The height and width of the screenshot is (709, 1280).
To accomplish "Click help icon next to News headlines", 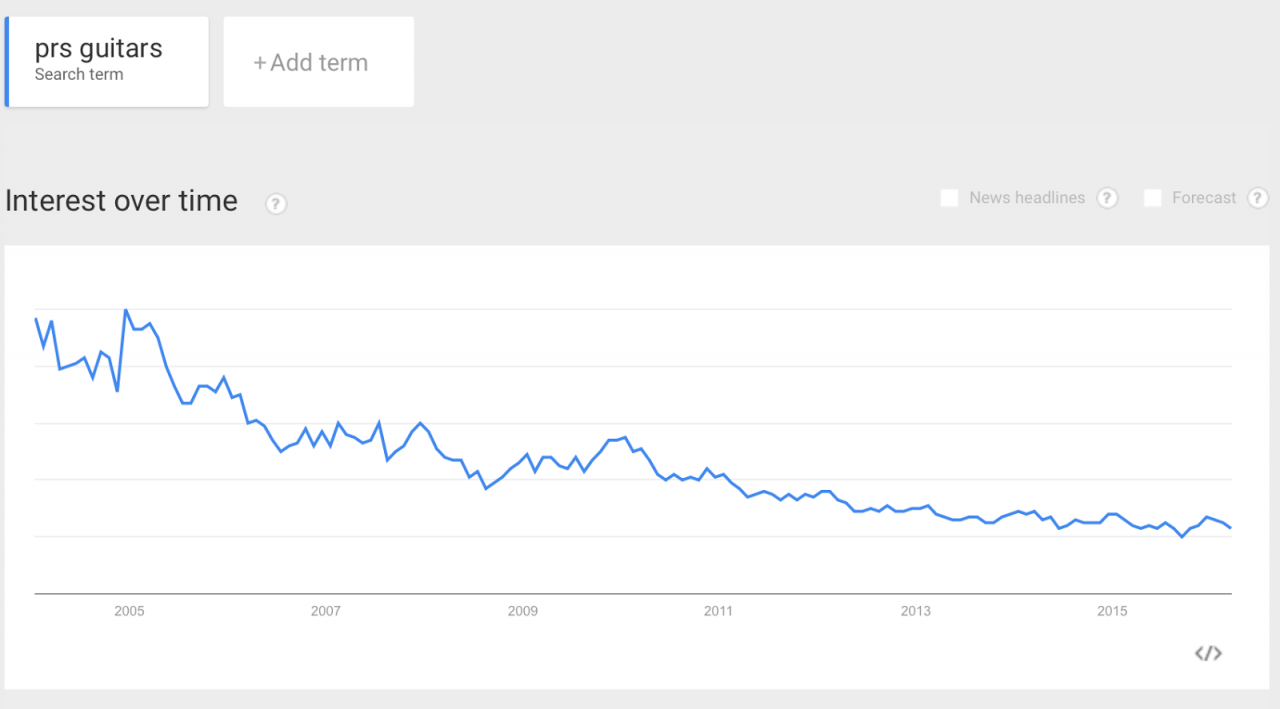I will pyautogui.click(x=1107, y=198).
